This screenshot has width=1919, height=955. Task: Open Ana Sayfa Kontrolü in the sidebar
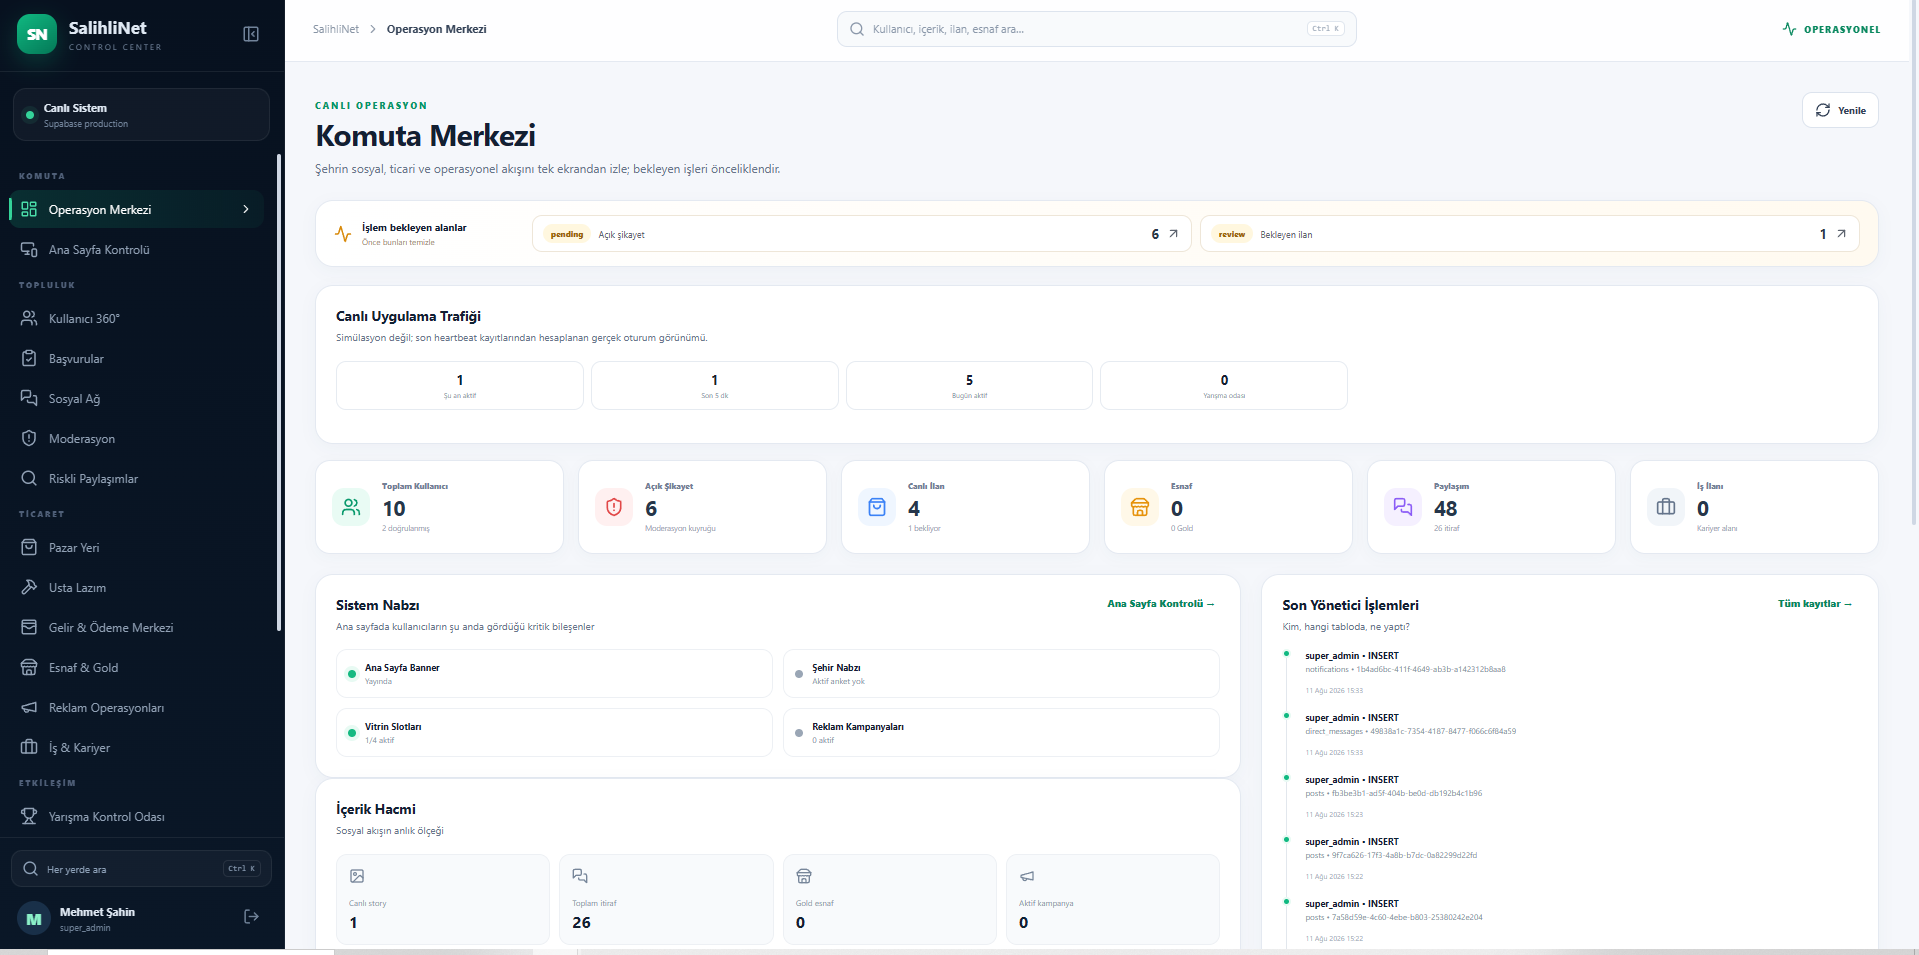pos(136,249)
